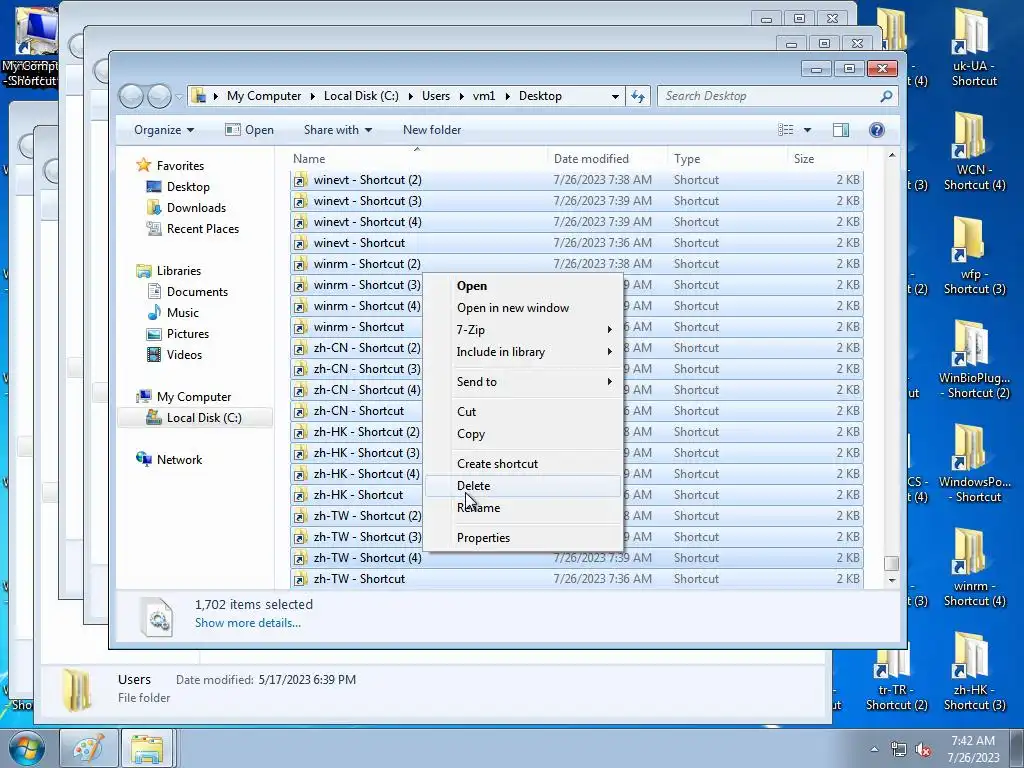Open Properties from the context menu

(522, 538)
